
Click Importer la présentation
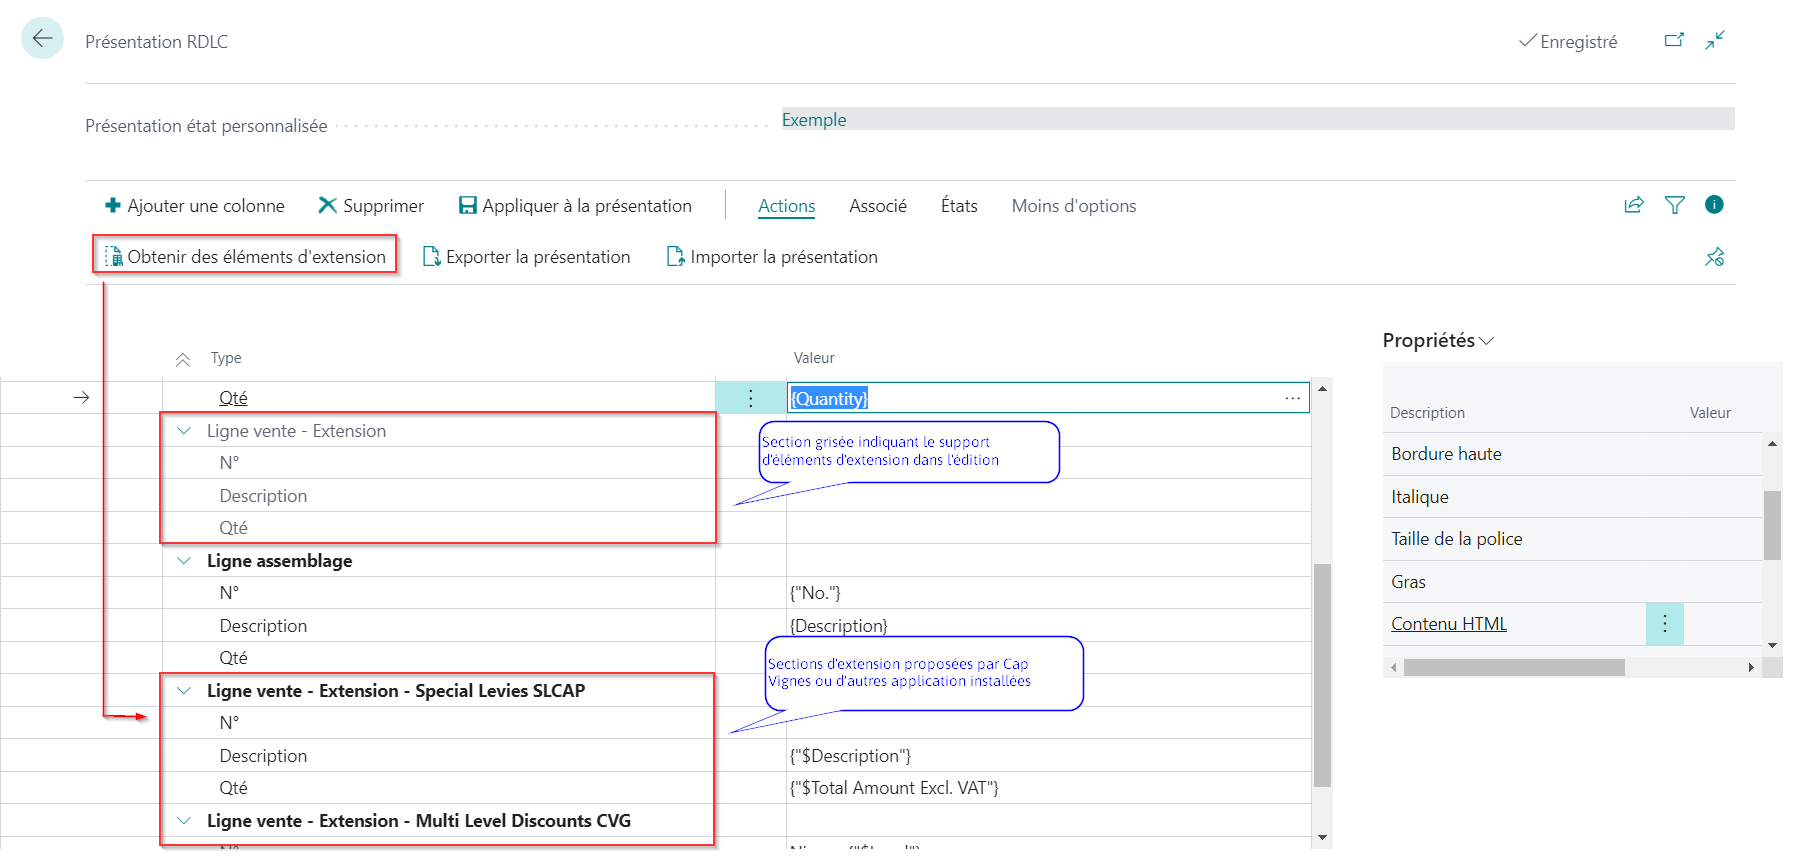click(x=772, y=257)
